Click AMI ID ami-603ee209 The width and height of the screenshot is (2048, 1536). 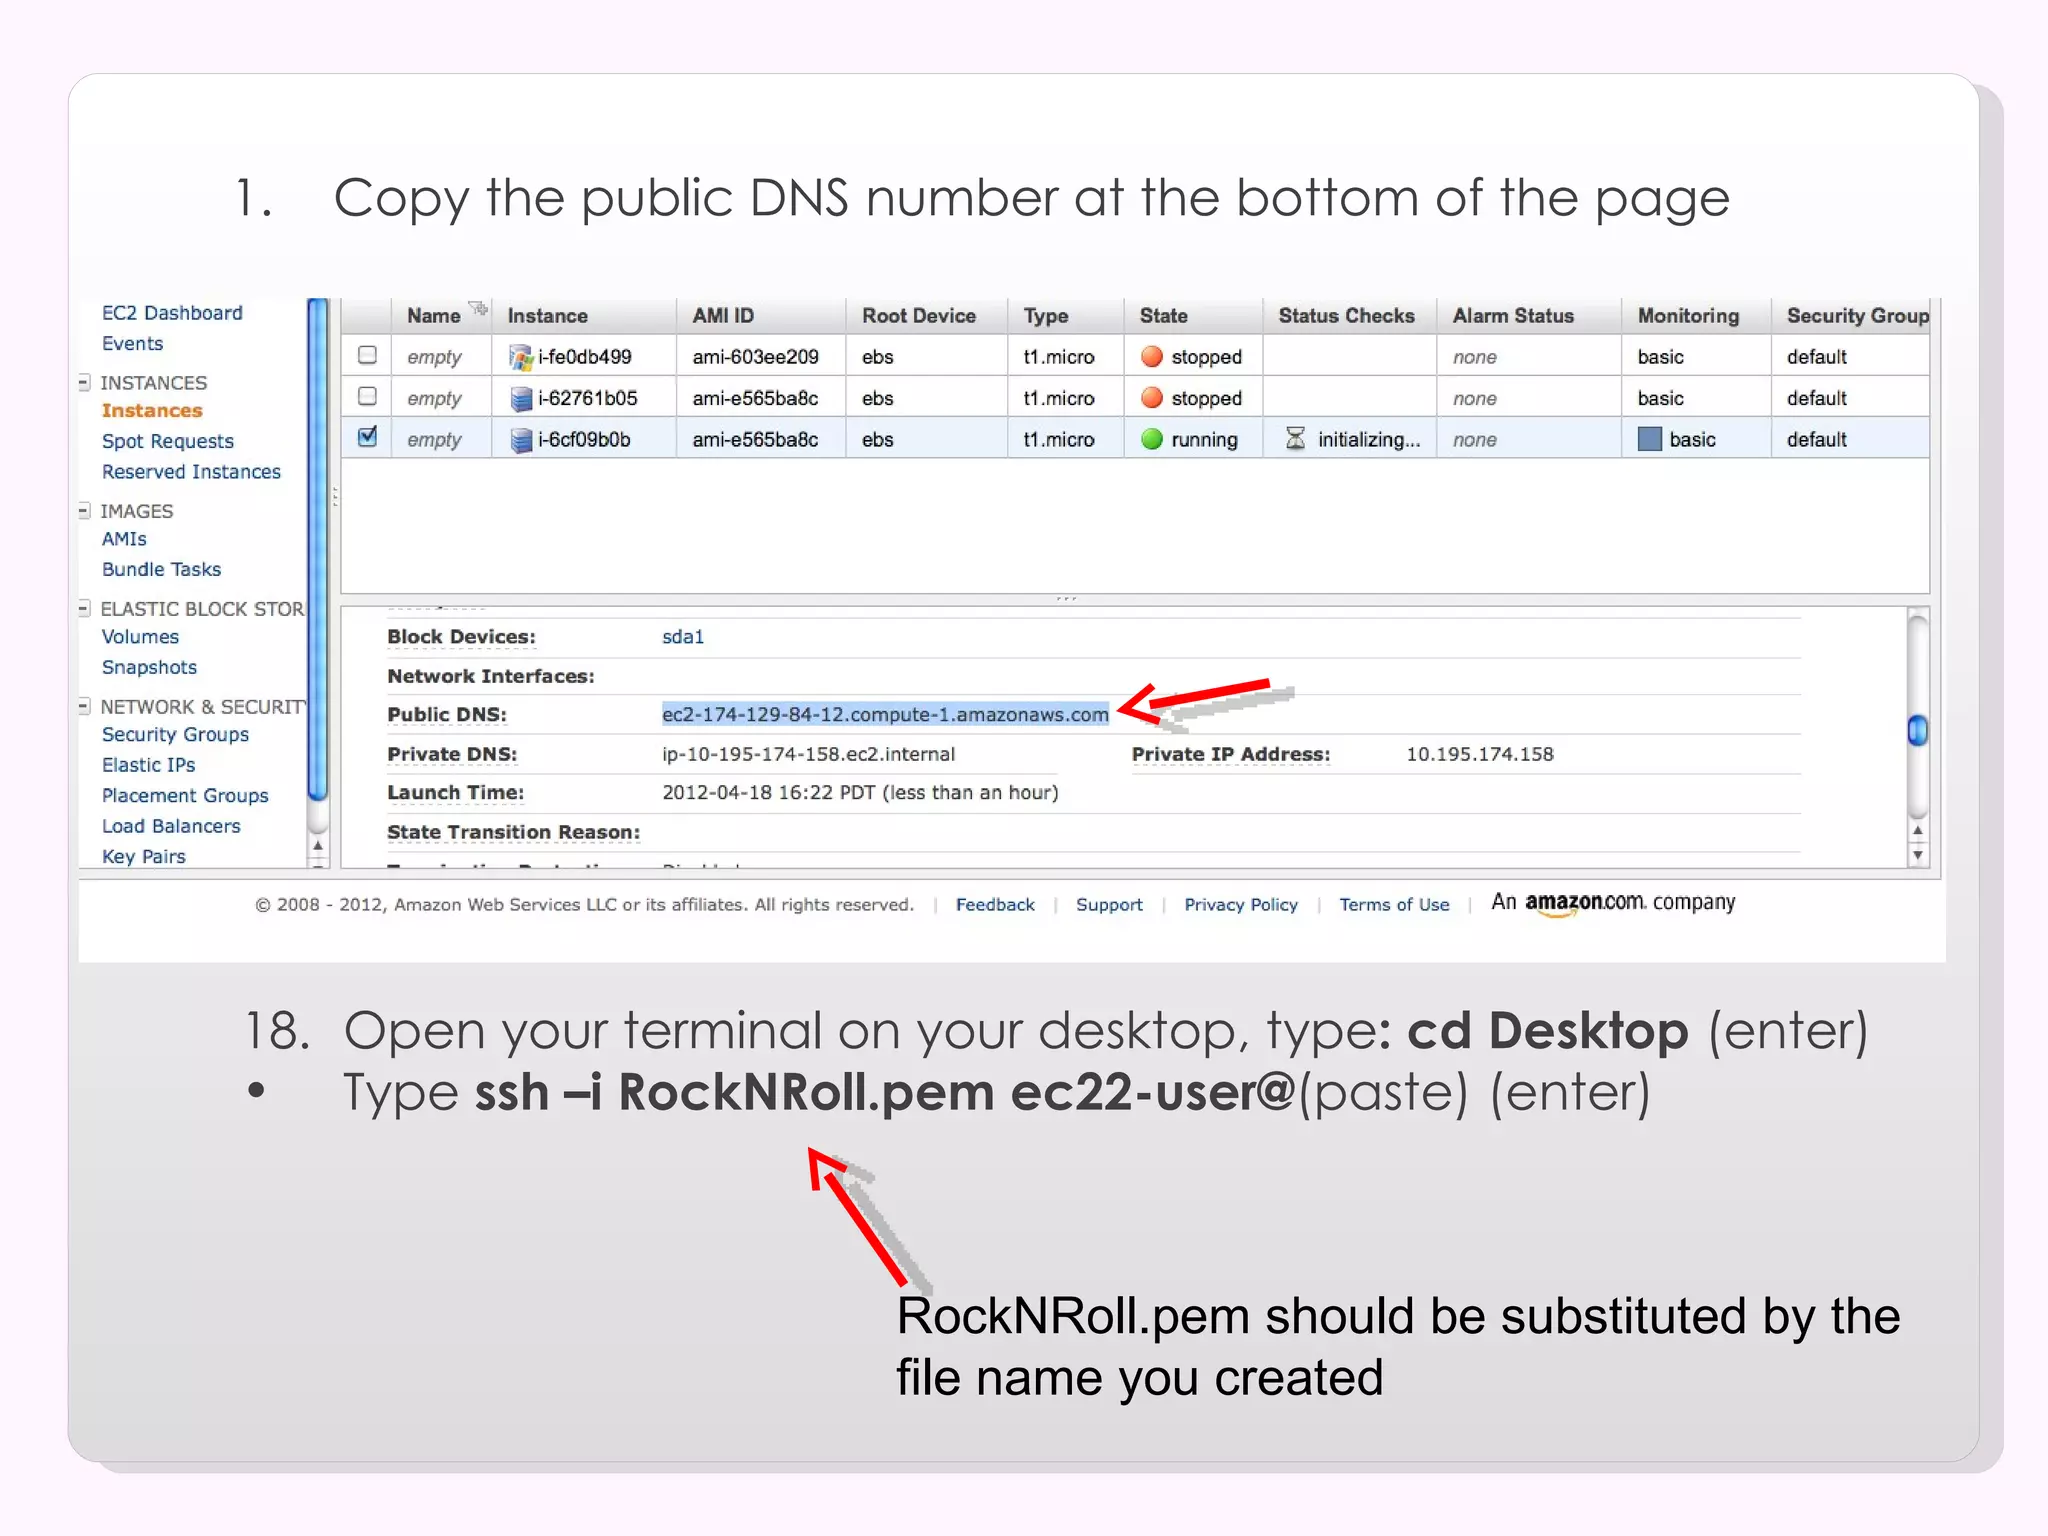(755, 357)
